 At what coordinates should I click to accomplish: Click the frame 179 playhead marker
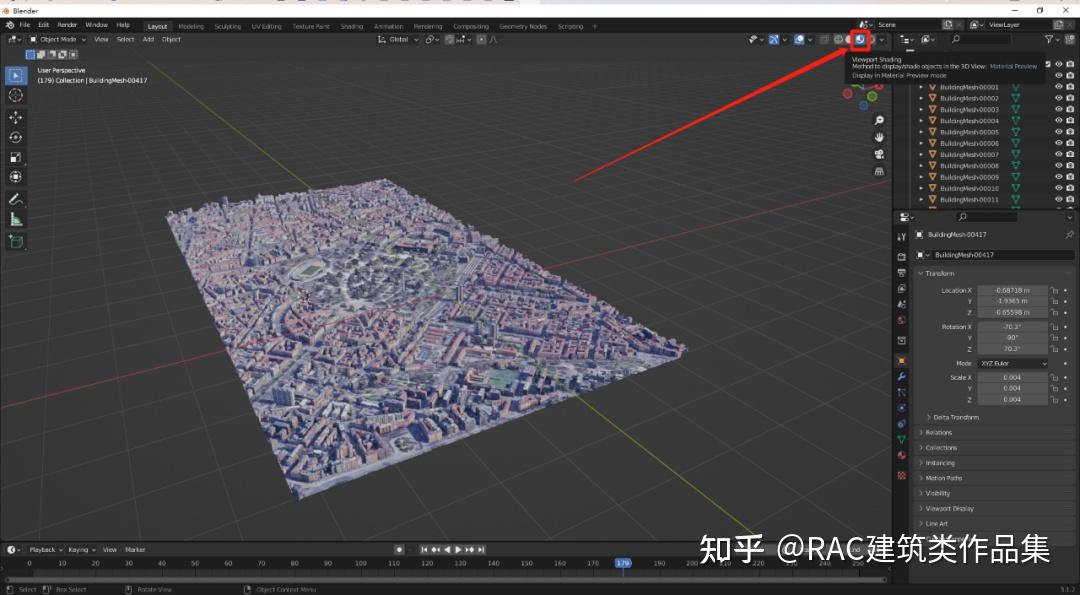click(x=623, y=563)
